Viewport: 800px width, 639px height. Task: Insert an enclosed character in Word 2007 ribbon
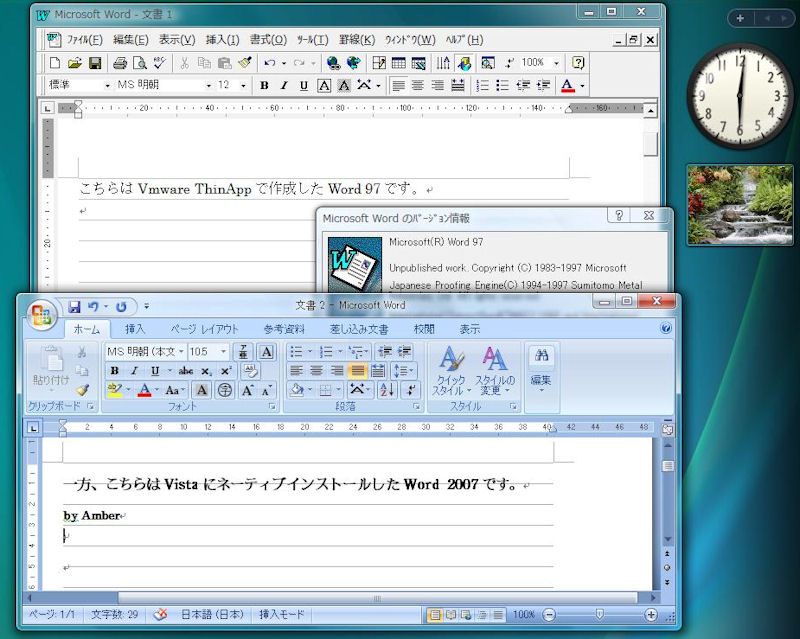click(224, 391)
